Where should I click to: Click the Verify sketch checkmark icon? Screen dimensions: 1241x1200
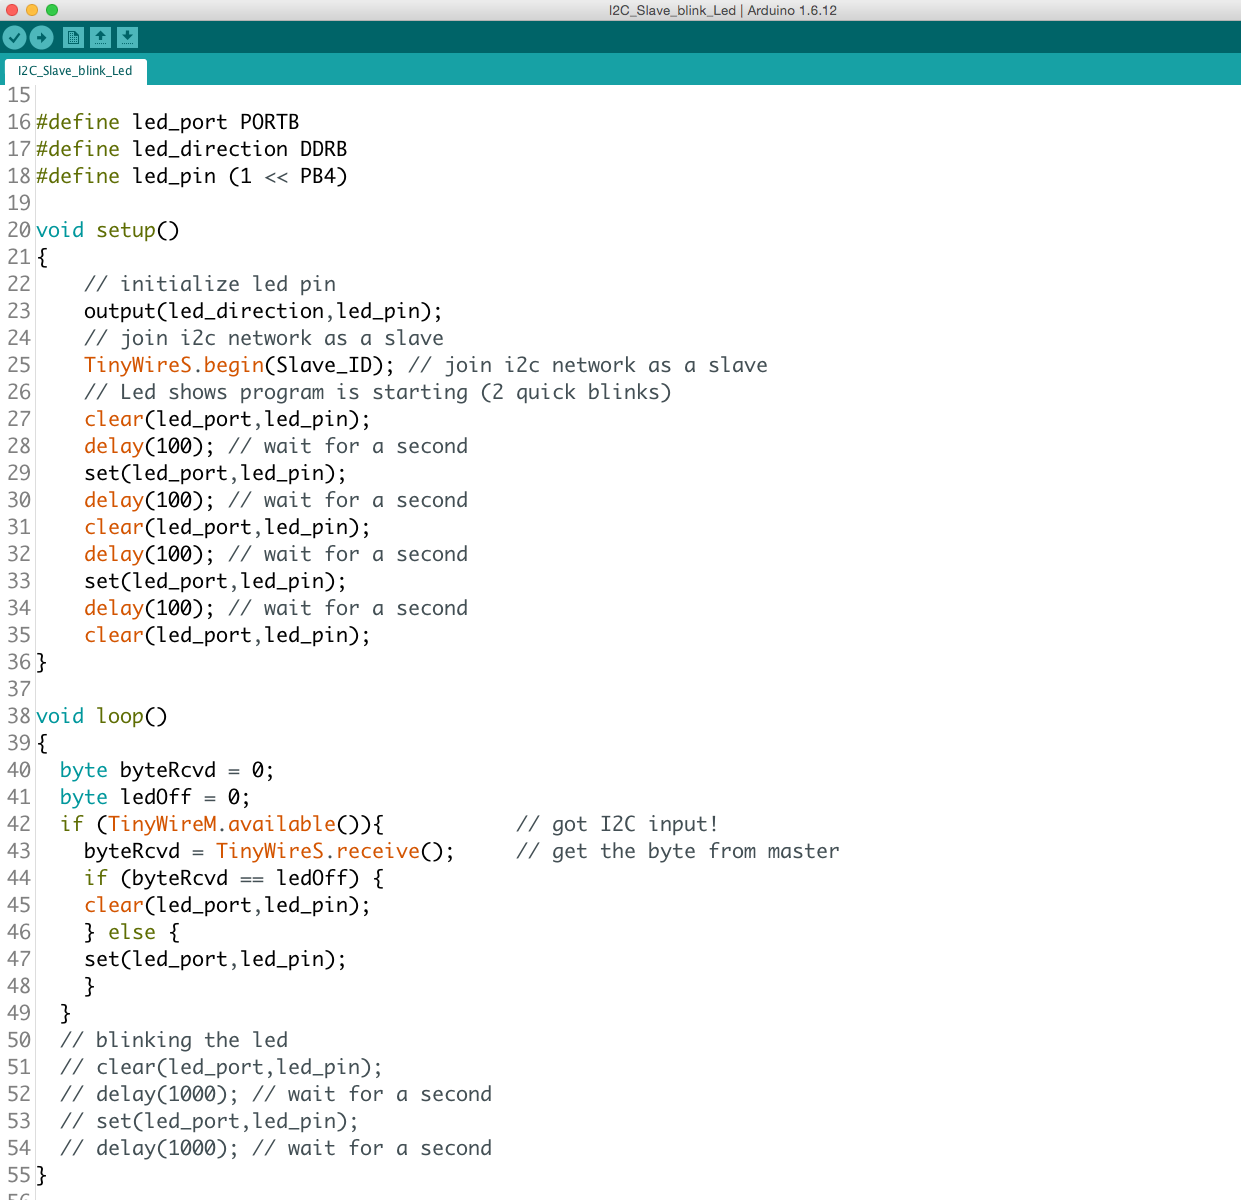tap(14, 38)
